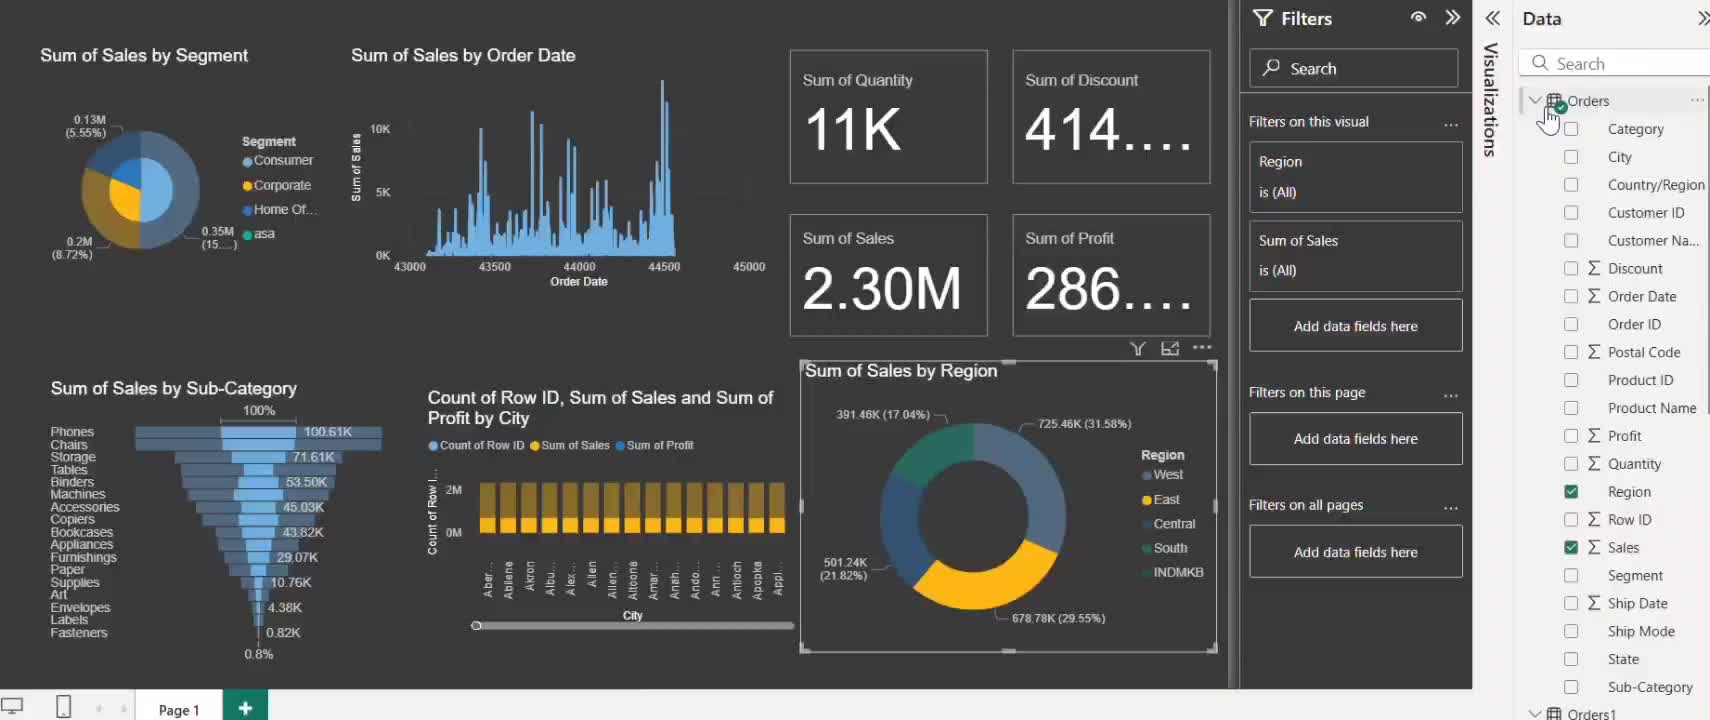Viewport: 1710px width, 720px height.
Task: Click Add data fields here under this page
Action: [1356, 439]
